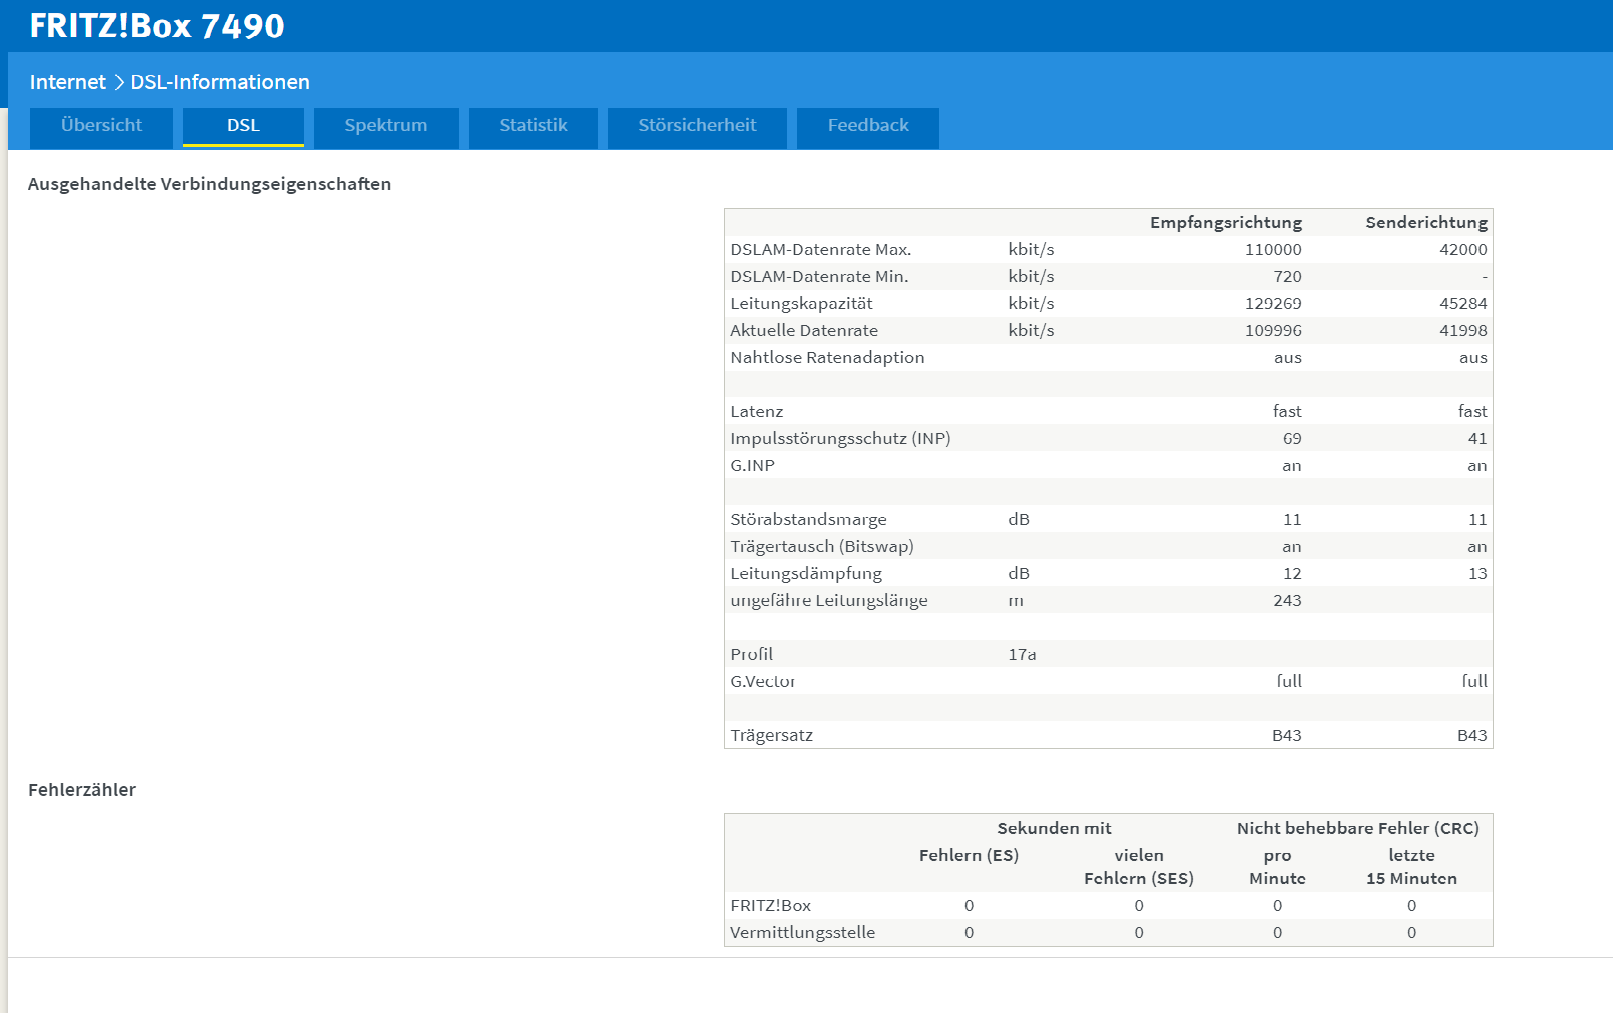Select the Vermittlungsstelle error counter row
The height and width of the screenshot is (1013, 1613).
click(1108, 933)
